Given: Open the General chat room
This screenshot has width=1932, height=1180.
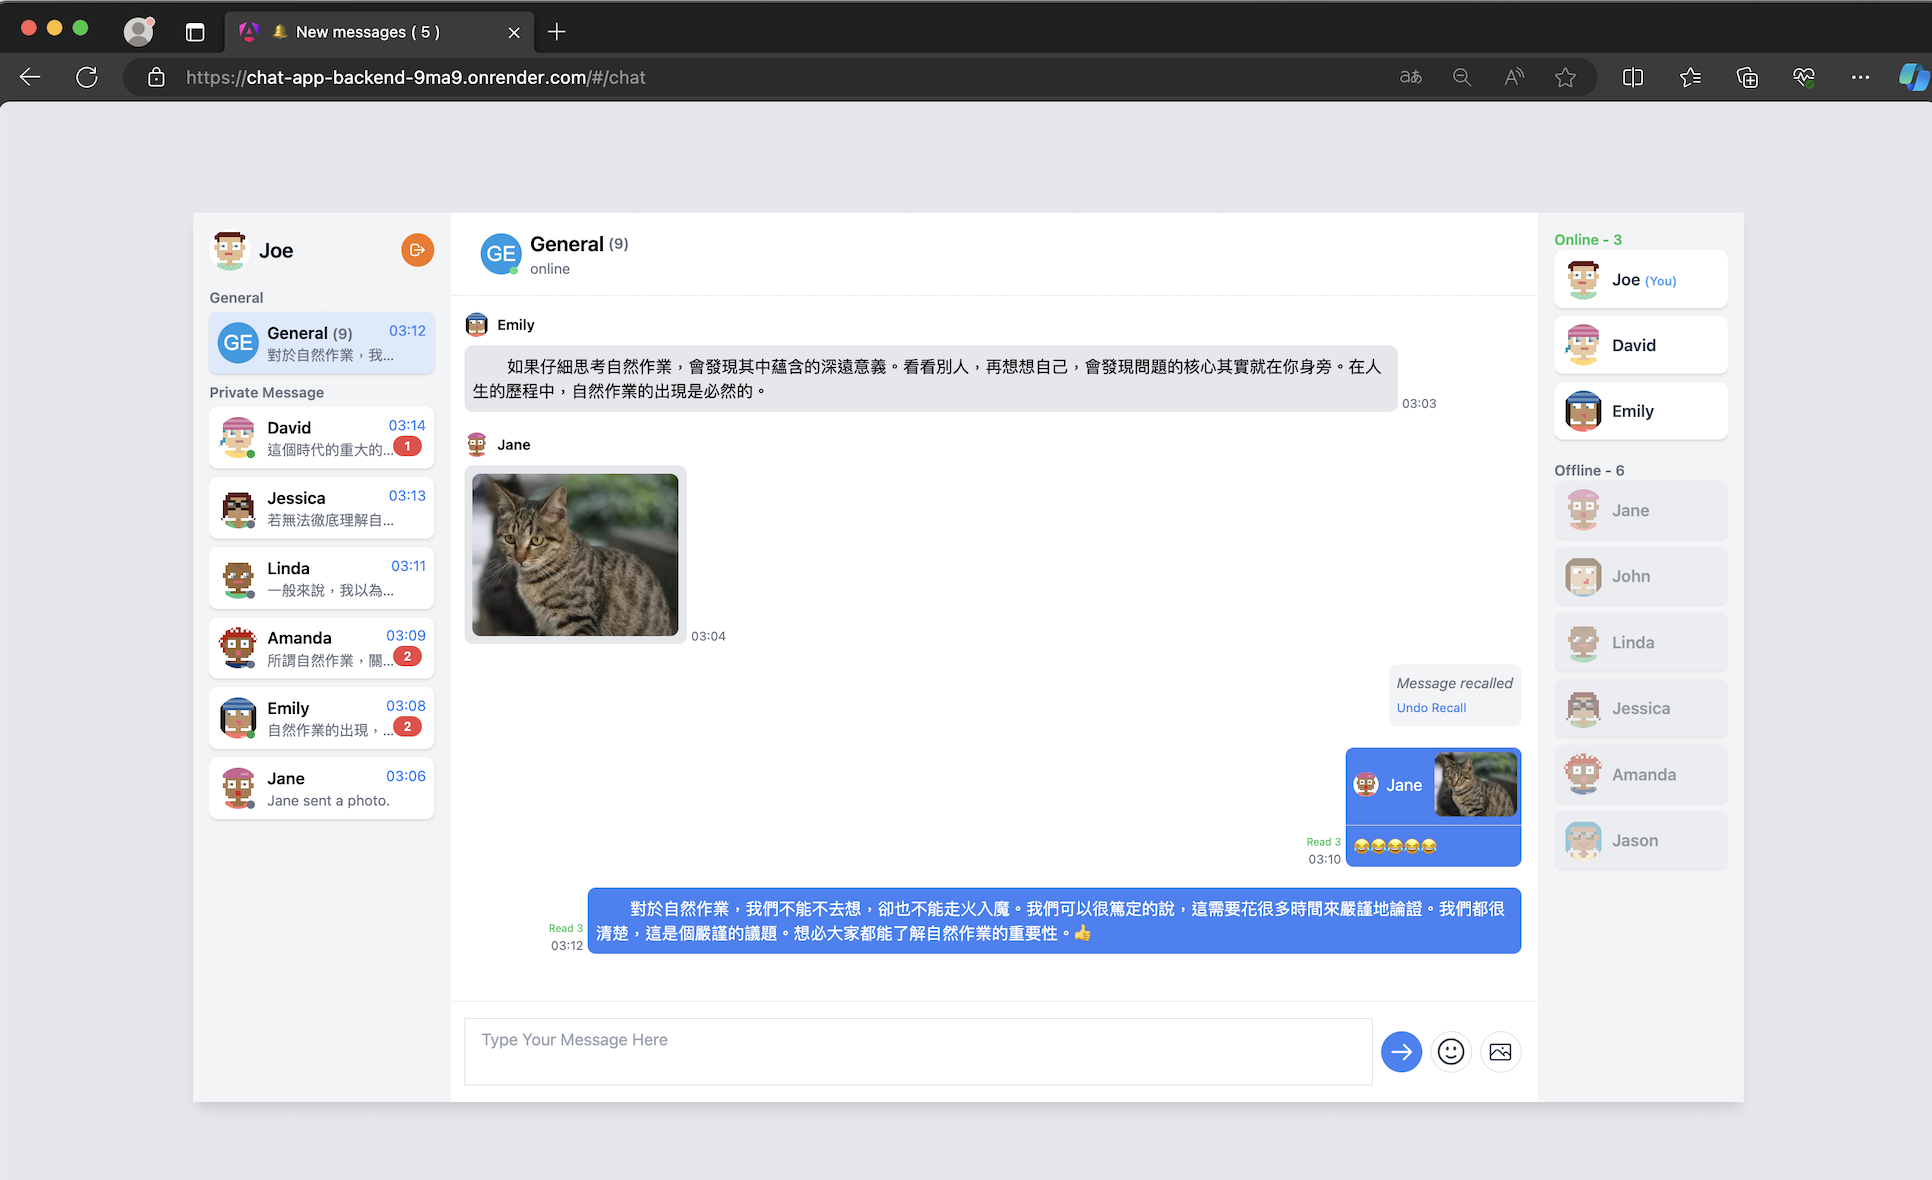Looking at the screenshot, I should coord(321,343).
